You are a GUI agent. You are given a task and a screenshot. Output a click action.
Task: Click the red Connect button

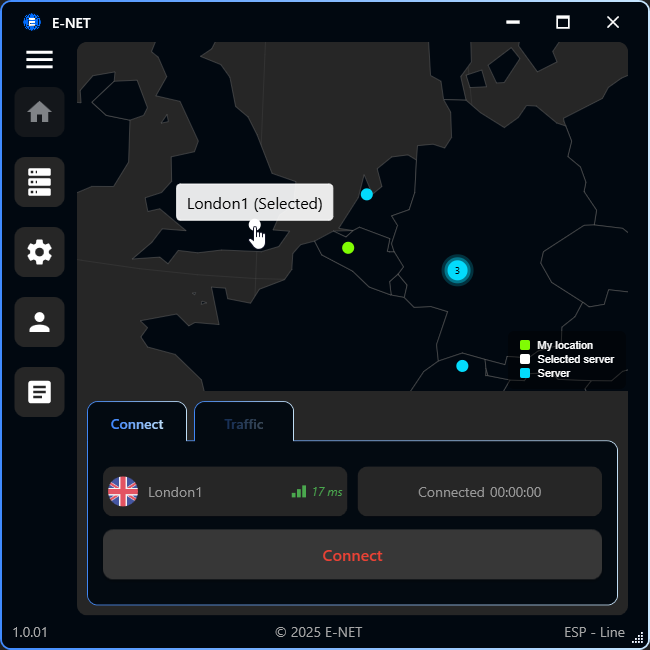(x=352, y=555)
